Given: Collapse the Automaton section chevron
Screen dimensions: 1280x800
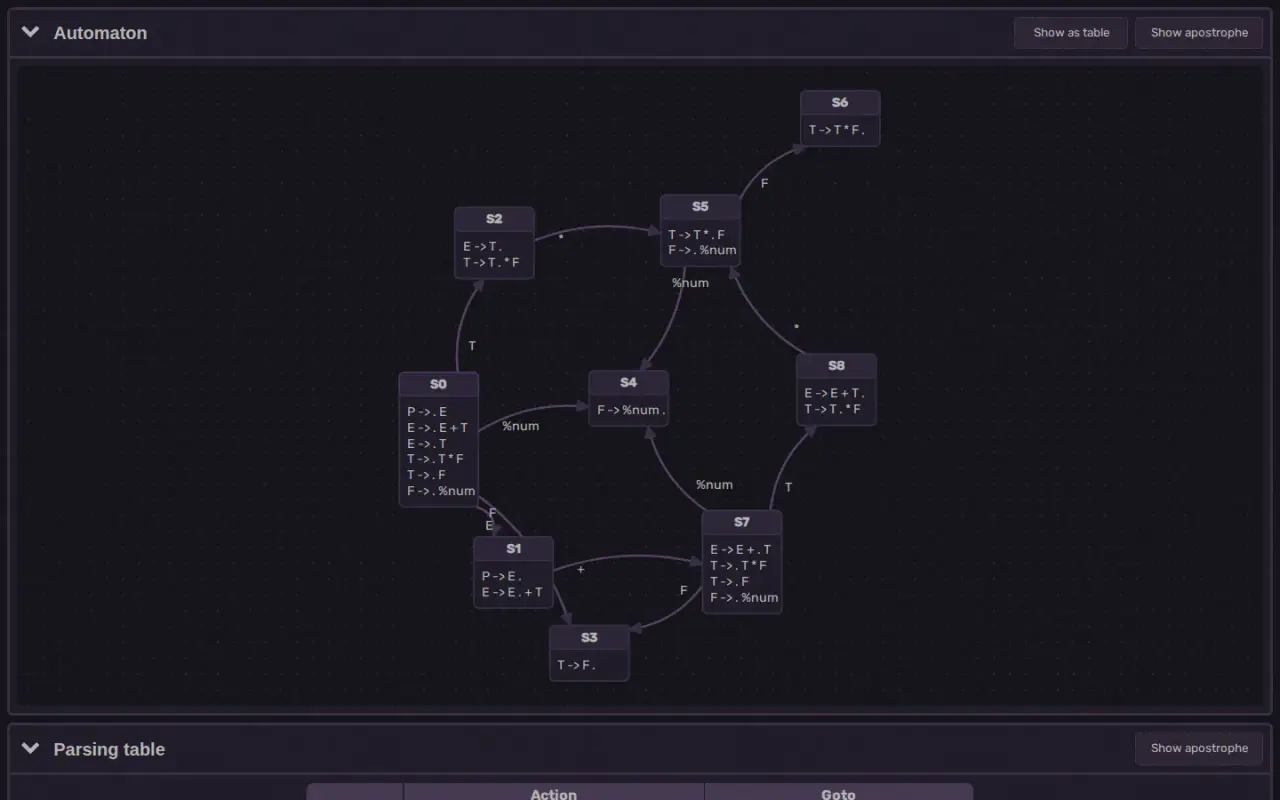Looking at the screenshot, I should tap(31, 32).
